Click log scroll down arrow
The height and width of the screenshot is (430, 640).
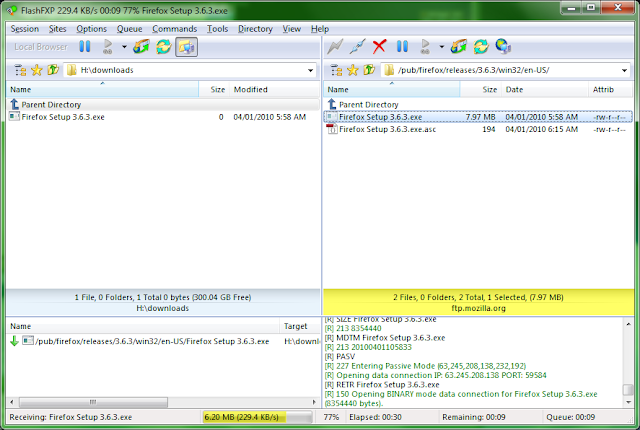click(628, 402)
